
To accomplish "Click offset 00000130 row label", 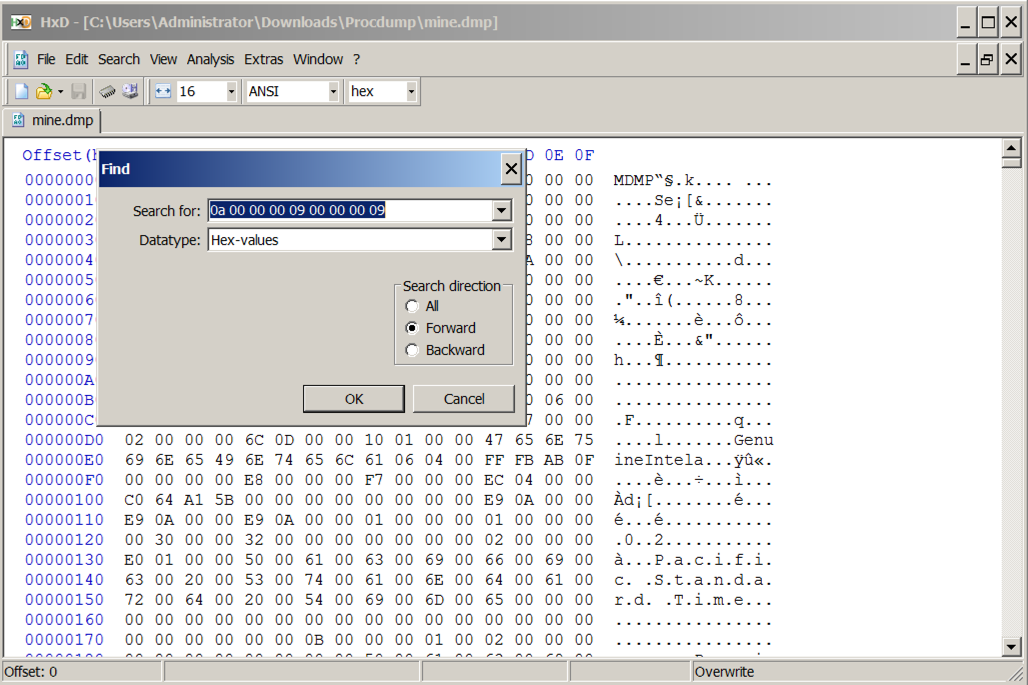I will click(64, 560).
